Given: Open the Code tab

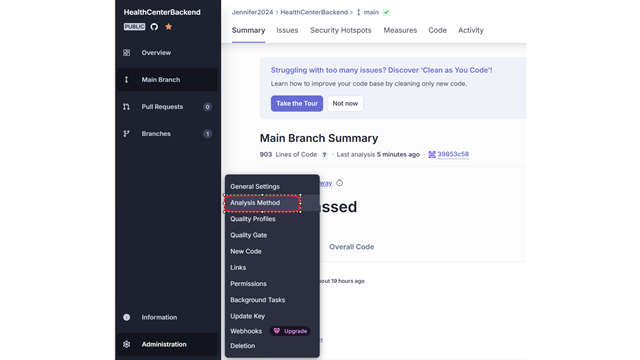Looking at the screenshot, I should coord(437,30).
